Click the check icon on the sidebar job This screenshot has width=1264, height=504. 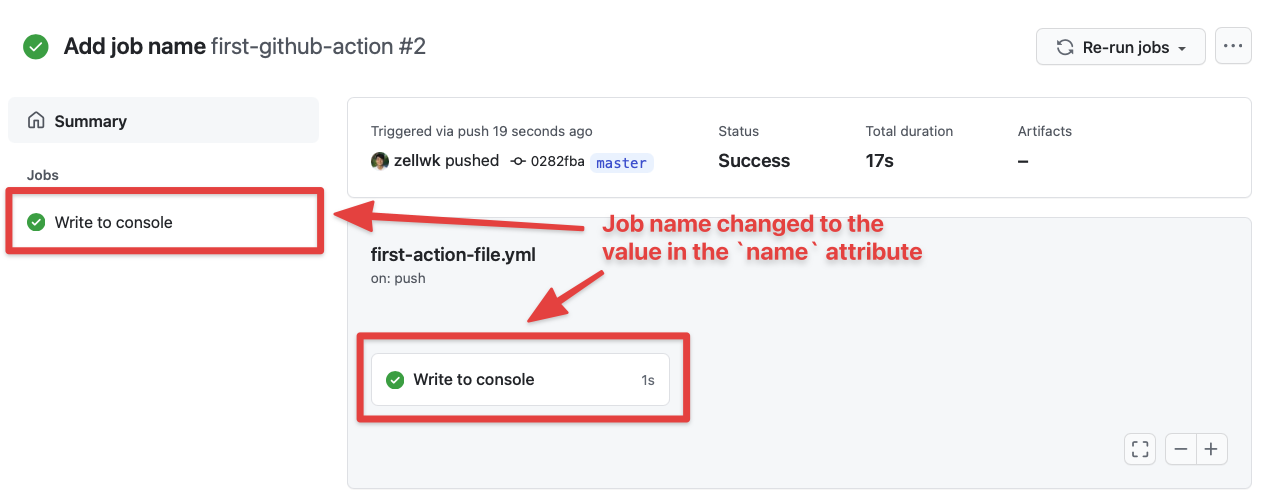[36, 222]
